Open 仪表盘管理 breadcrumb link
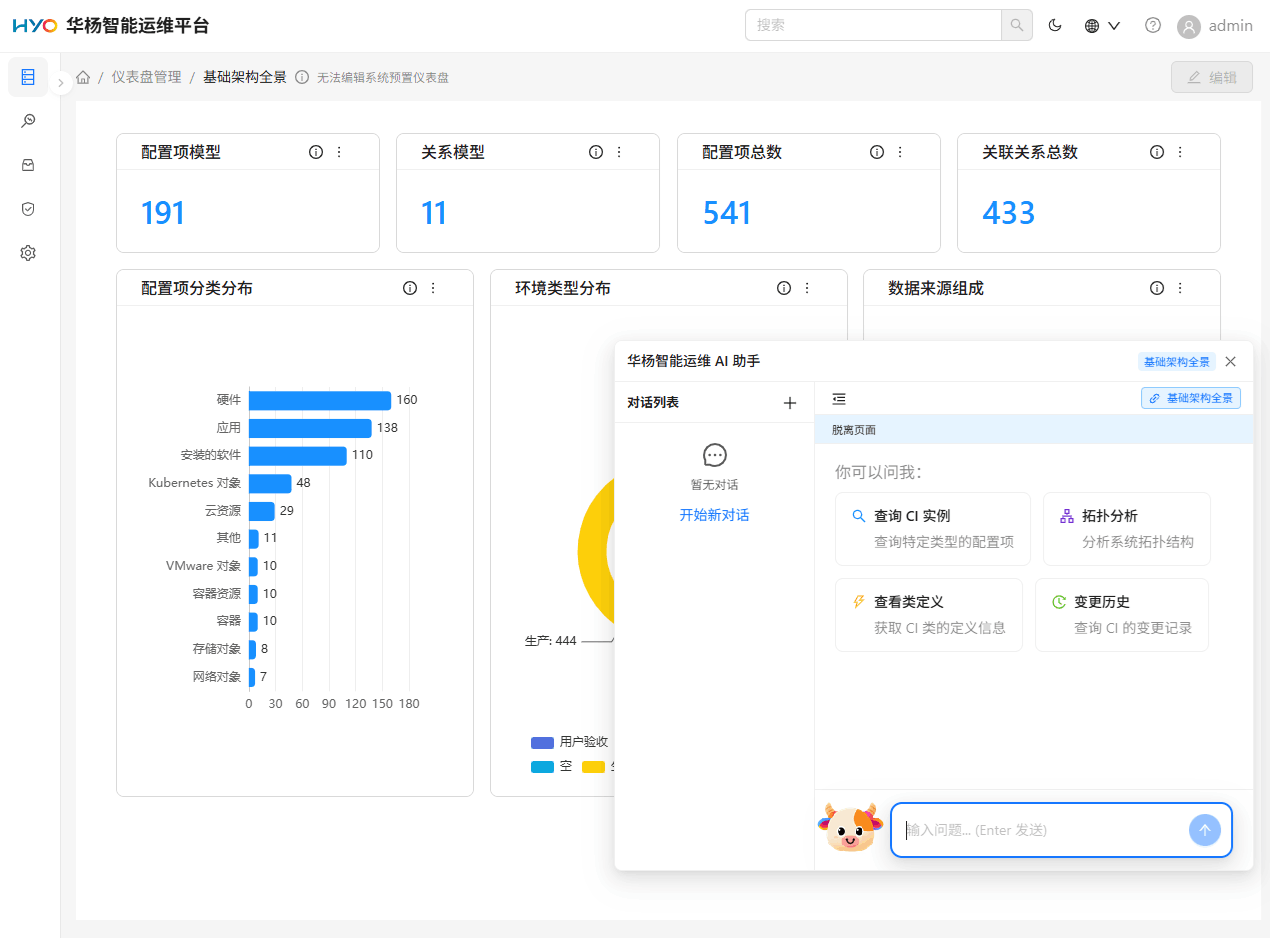Image resolution: width=1270 pixels, height=938 pixels. (146, 77)
